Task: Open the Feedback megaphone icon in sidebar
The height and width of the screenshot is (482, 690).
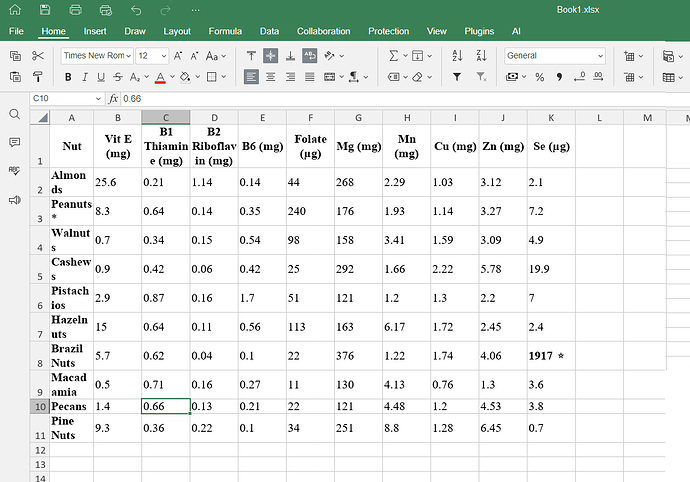Action: [x=15, y=200]
